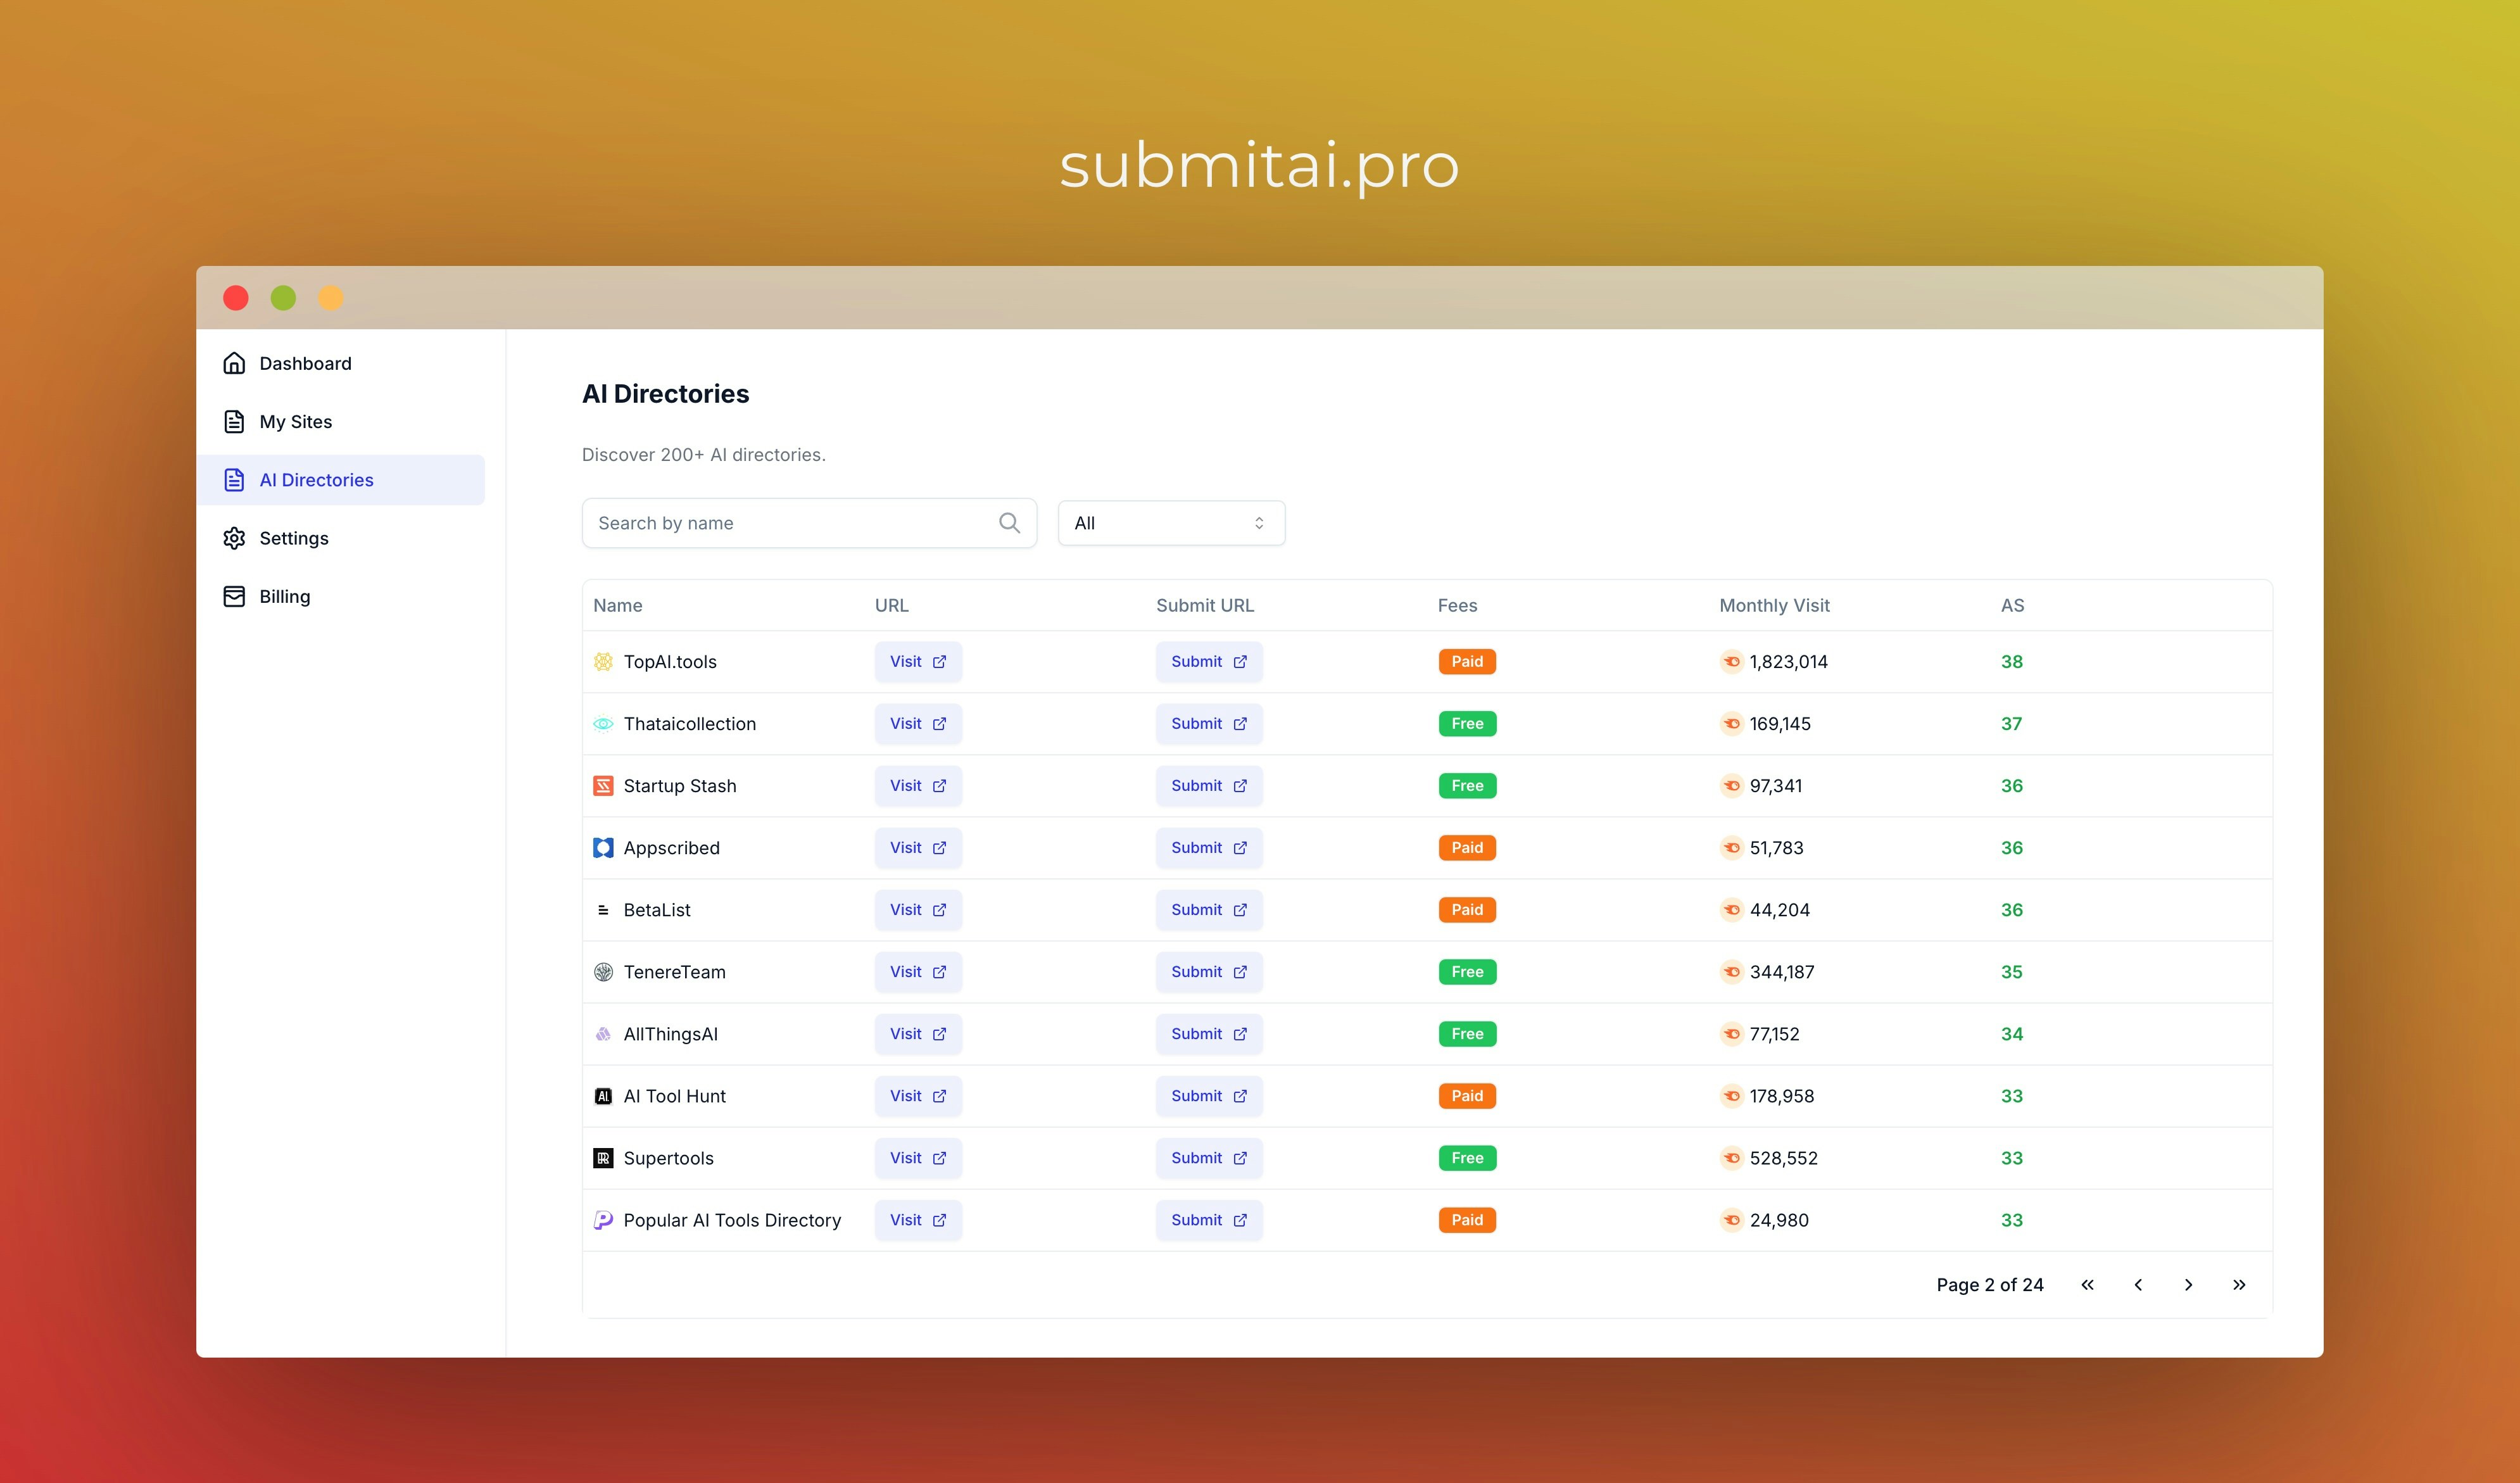Image resolution: width=2520 pixels, height=1483 pixels.
Task: Click the 1,823,014 monthly visit value
Action: pyautogui.click(x=1789, y=662)
